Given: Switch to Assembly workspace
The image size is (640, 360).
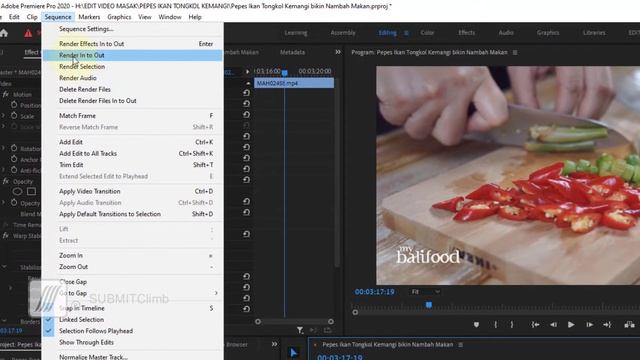Looking at the screenshot, I should pos(343,33).
